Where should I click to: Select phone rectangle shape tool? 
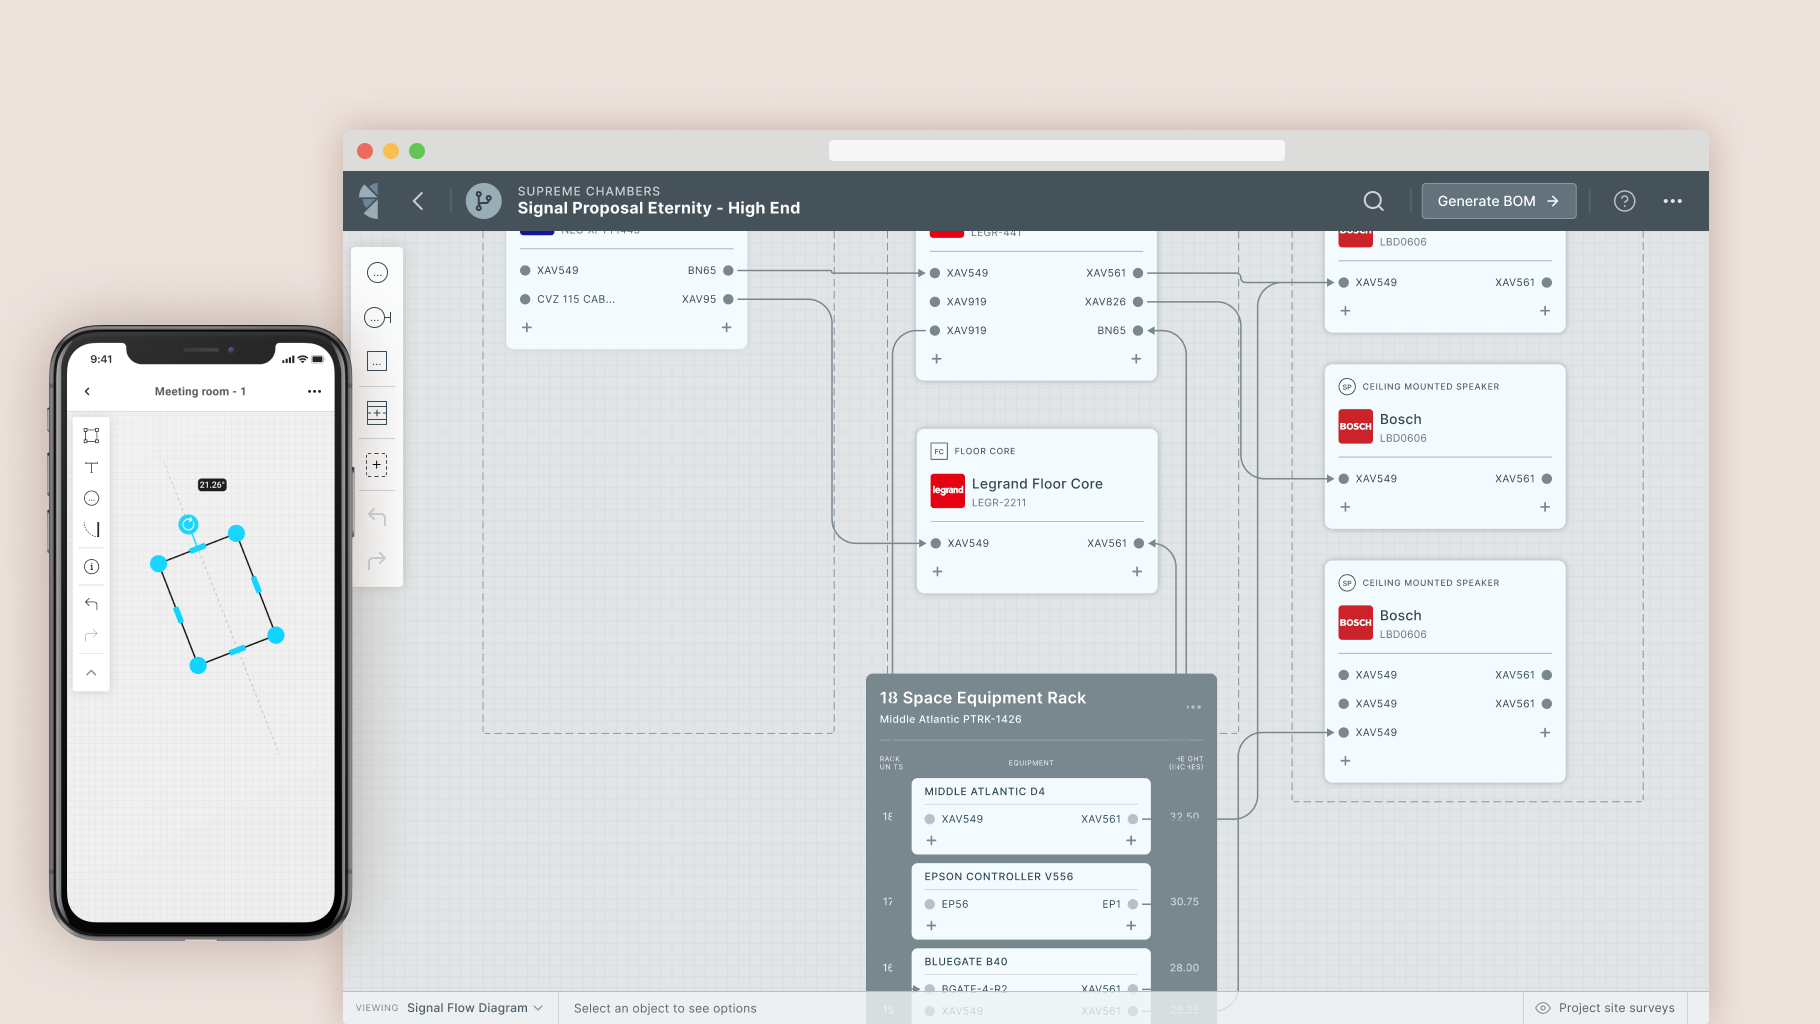(91, 435)
